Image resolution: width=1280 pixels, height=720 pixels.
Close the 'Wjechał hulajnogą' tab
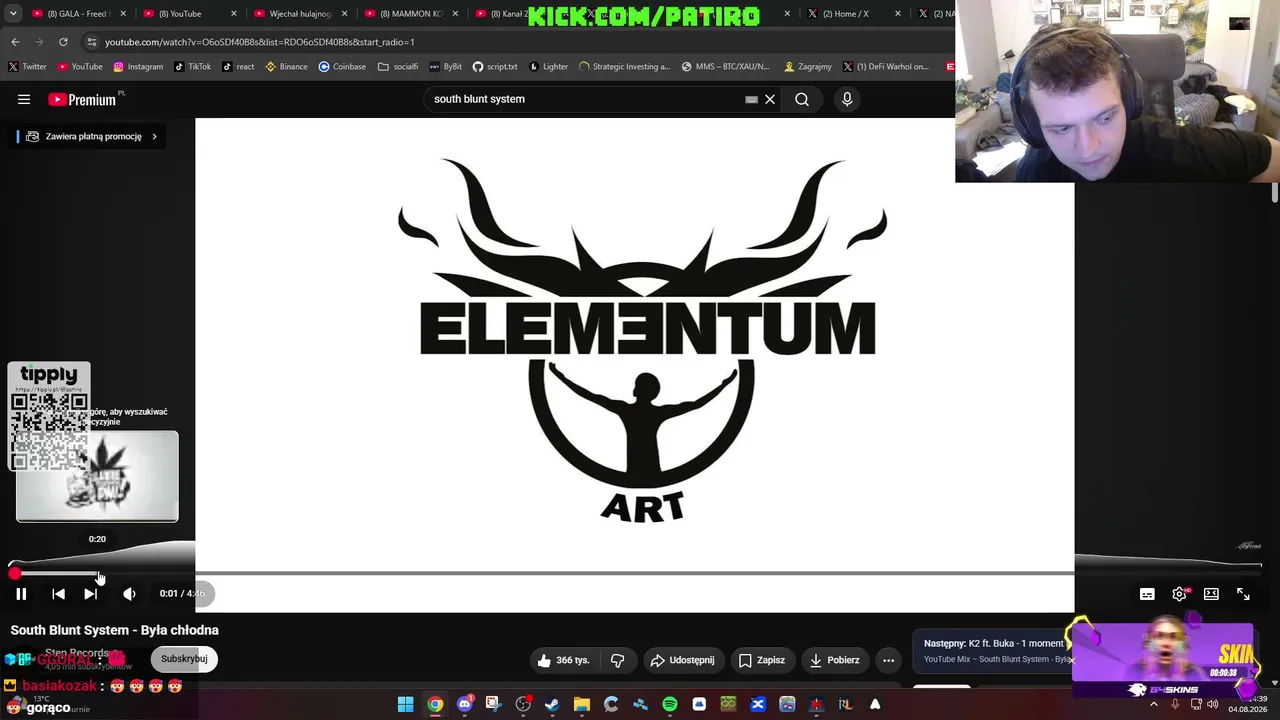click(x=346, y=14)
